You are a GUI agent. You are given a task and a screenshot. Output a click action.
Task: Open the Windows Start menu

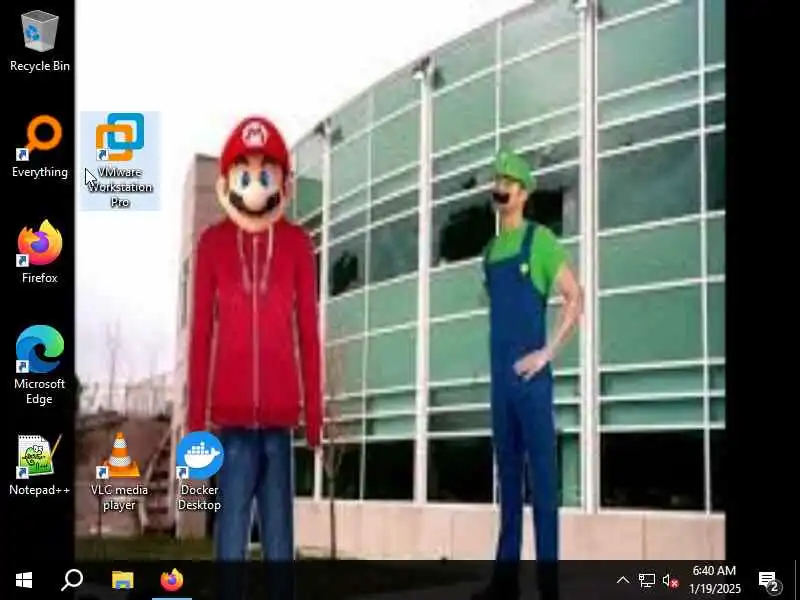24,580
